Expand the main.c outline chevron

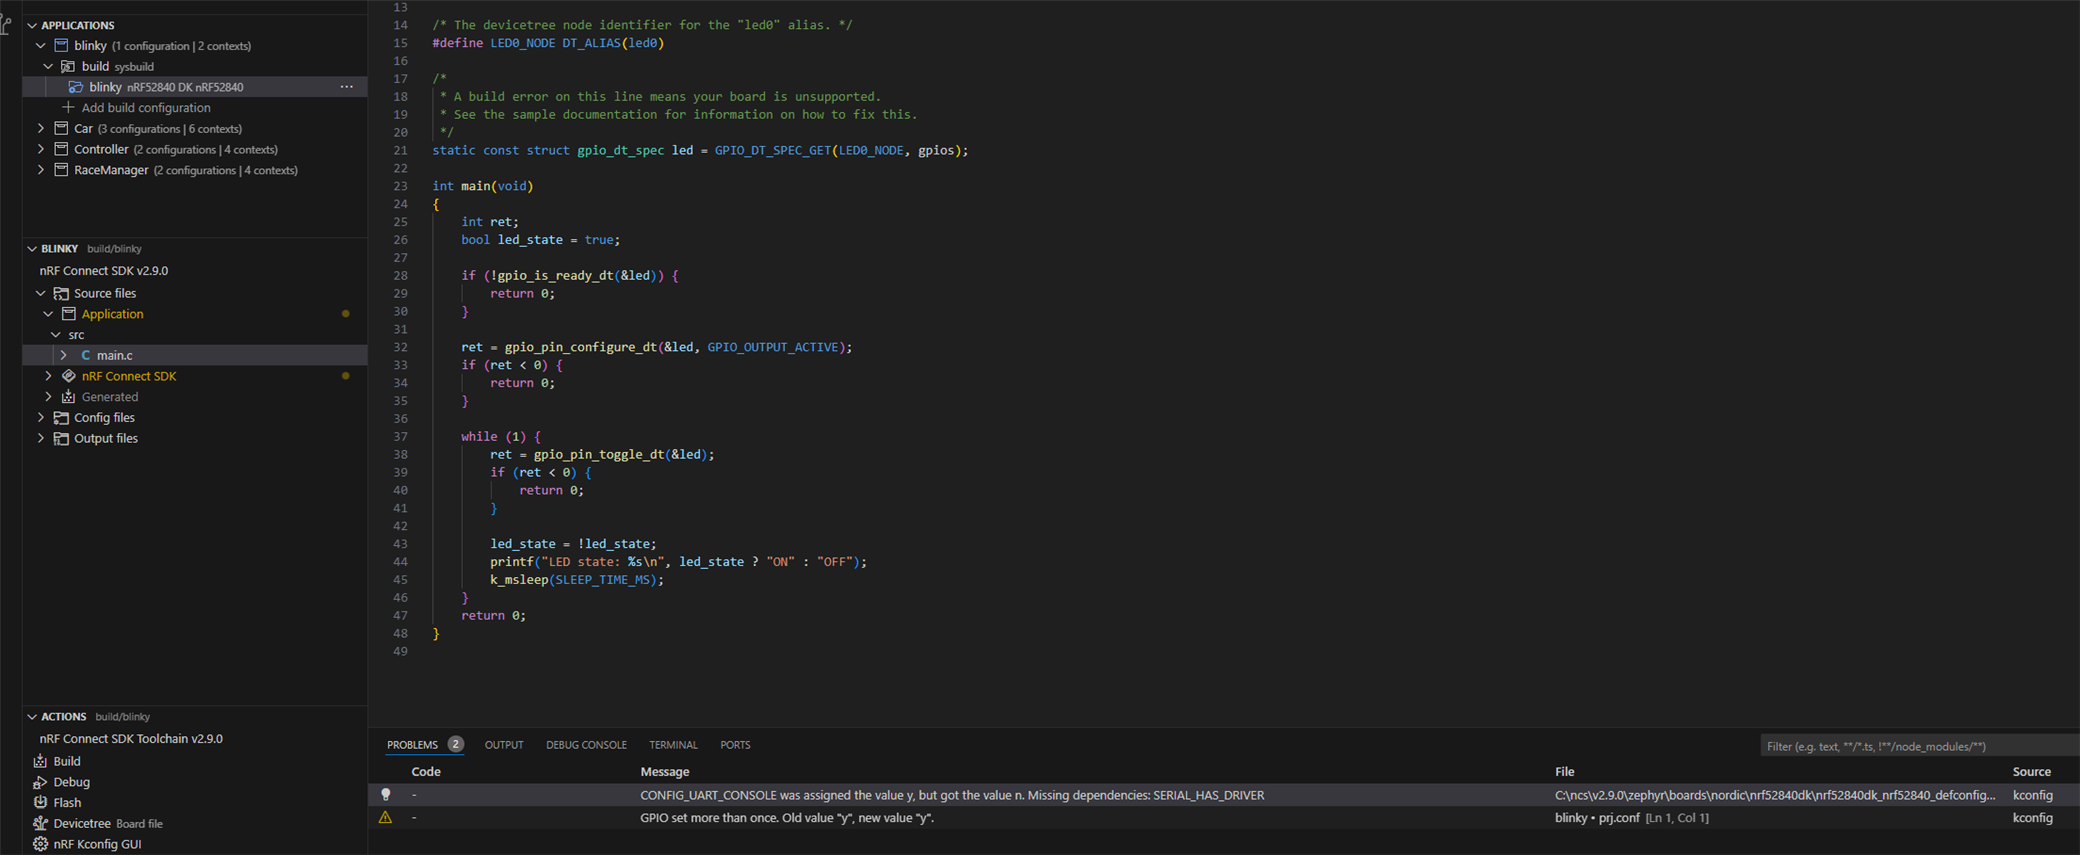(x=64, y=355)
